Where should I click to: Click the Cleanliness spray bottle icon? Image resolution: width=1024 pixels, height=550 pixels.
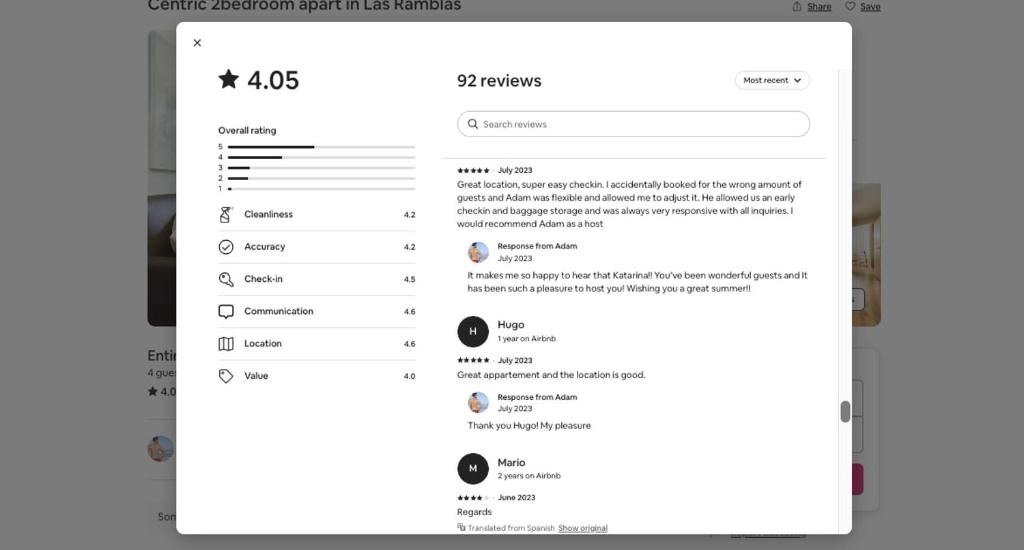pyautogui.click(x=226, y=214)
